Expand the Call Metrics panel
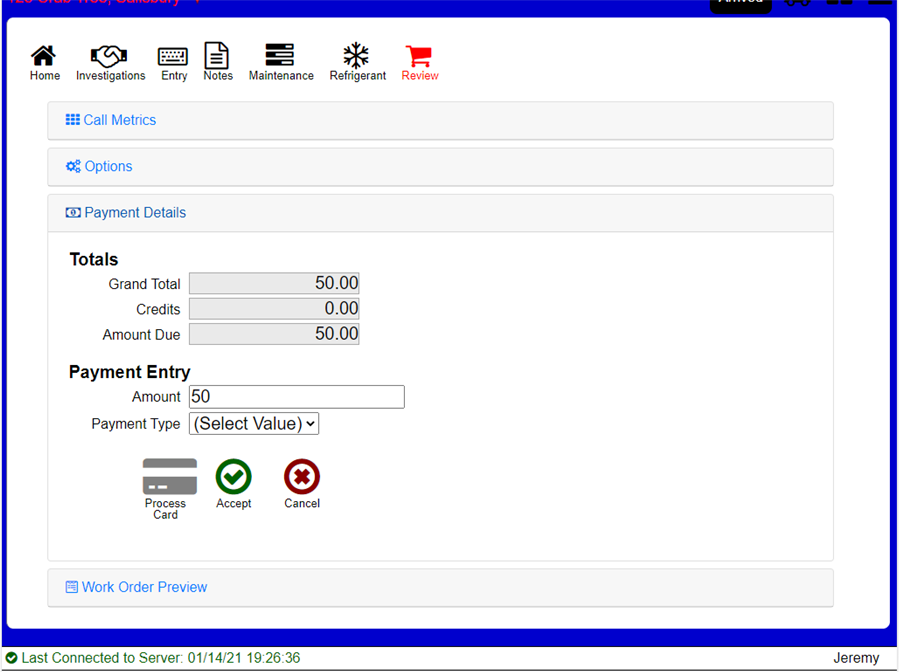 120,120
